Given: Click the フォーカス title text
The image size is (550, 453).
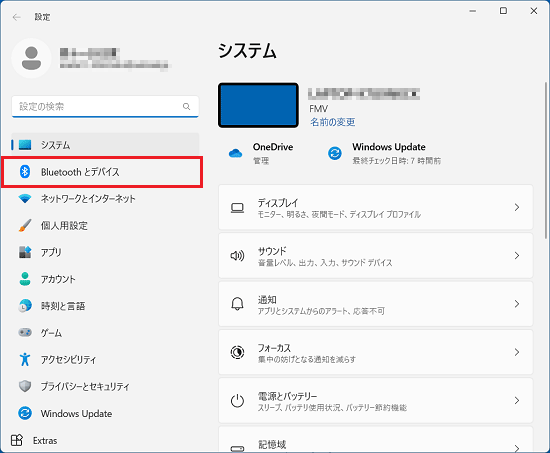Looking at the screenshot, I should [x=274, y=348].
